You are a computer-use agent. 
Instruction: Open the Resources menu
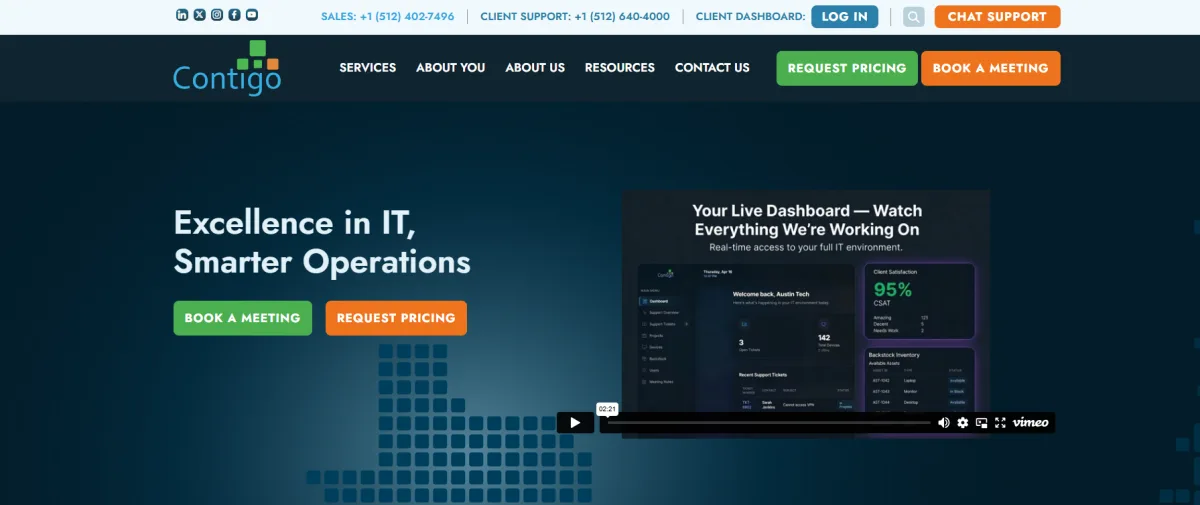(620, 68)
